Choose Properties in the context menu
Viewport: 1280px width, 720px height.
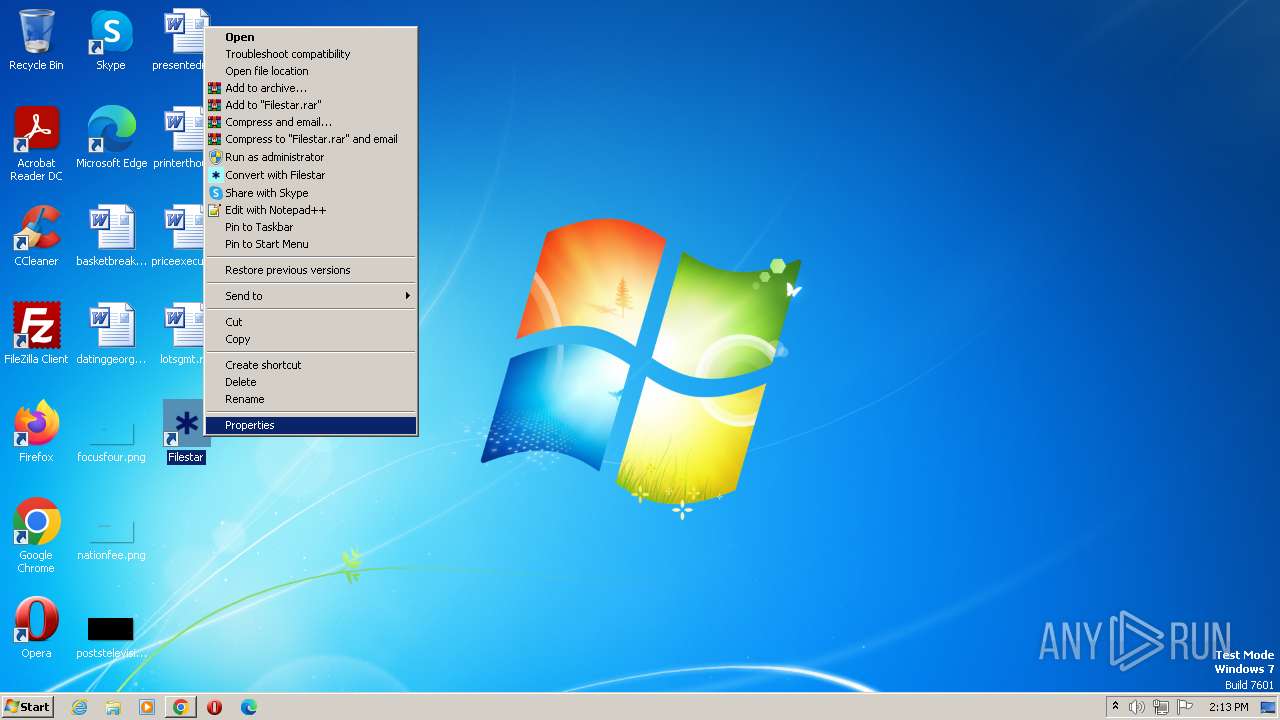[311, 425]
